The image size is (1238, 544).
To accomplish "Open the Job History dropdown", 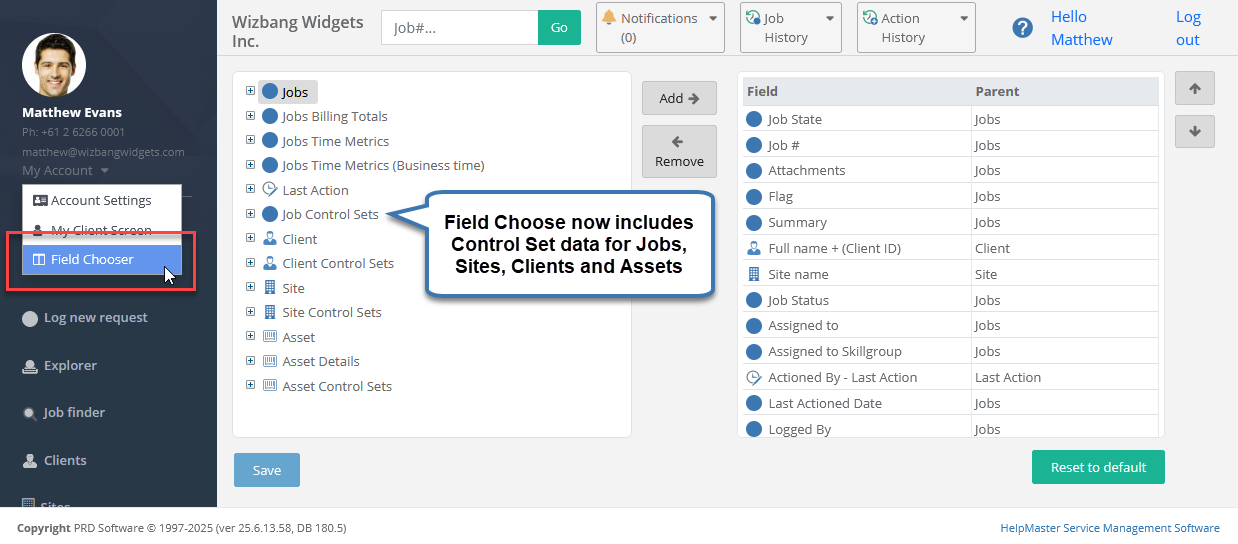I will [x=790, y=27].
